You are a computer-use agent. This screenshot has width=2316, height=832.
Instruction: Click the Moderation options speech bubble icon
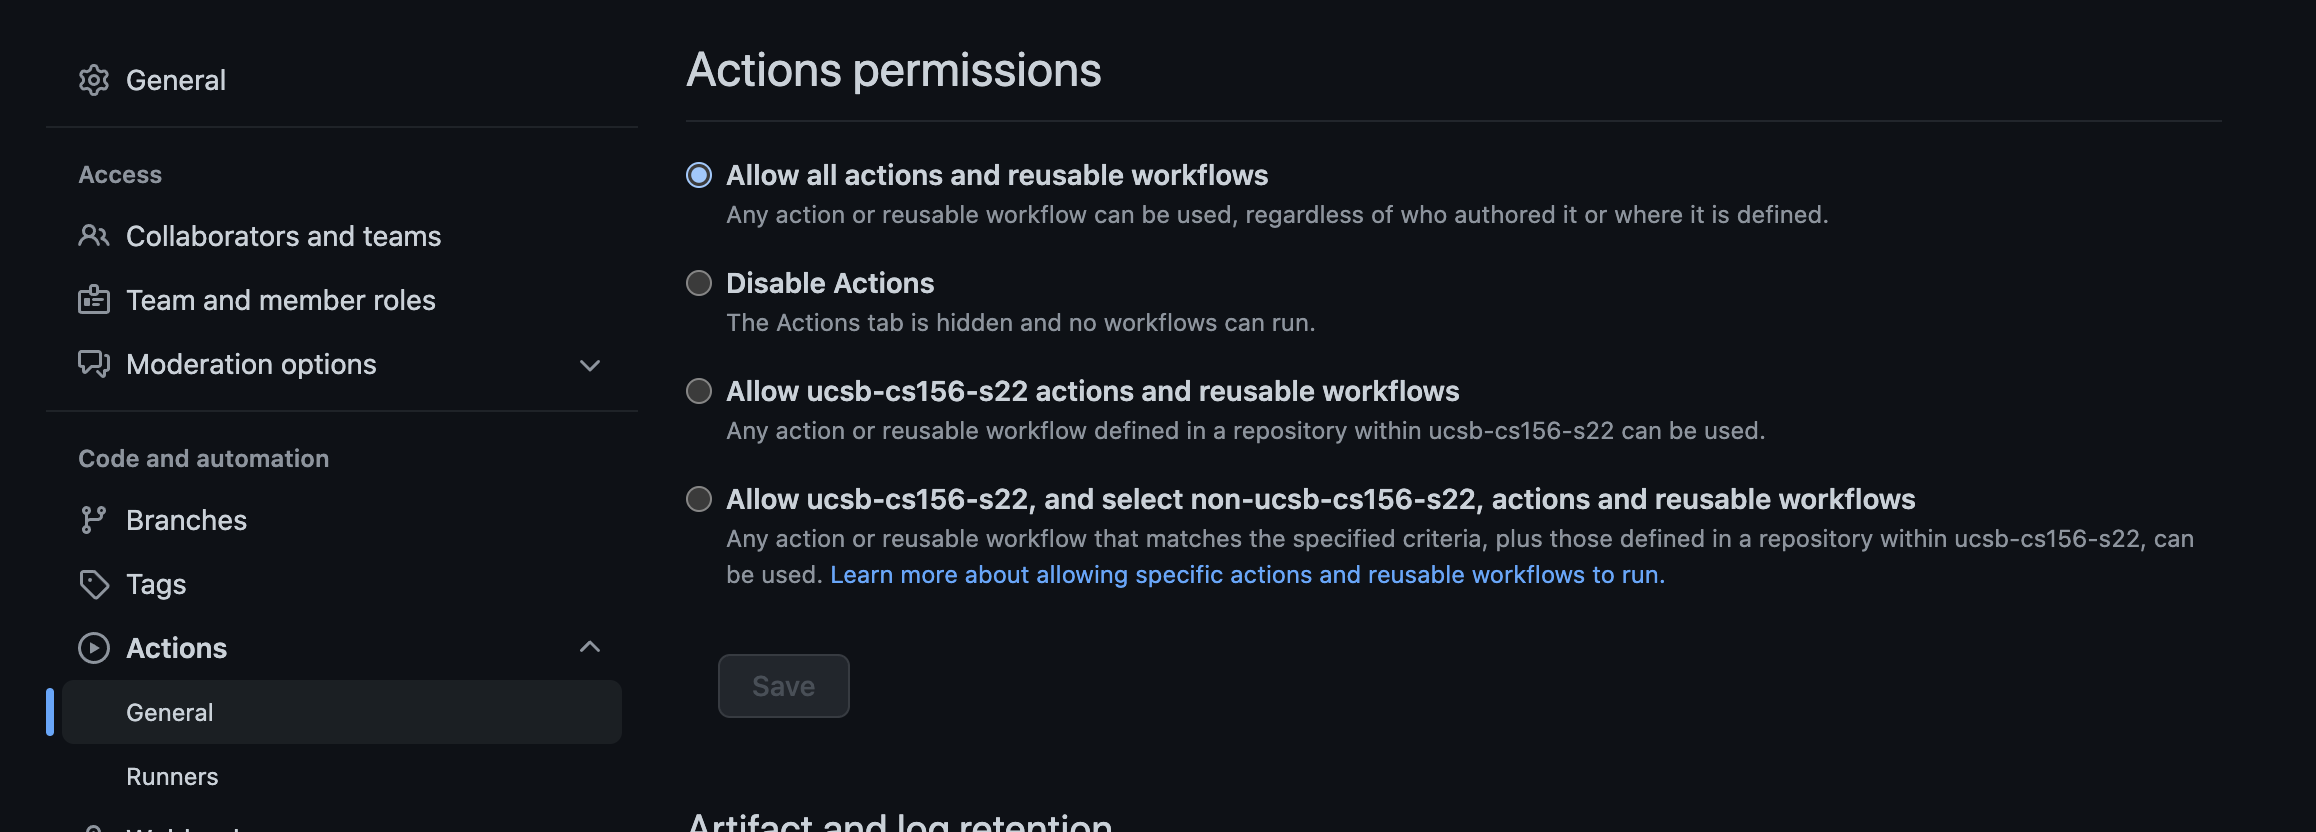pos(94,364)
